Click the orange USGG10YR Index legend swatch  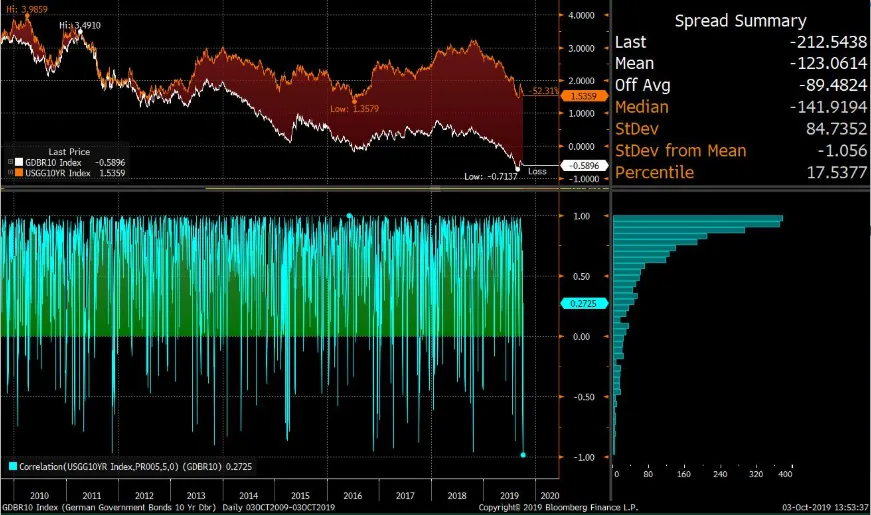(x=19, y=173)
